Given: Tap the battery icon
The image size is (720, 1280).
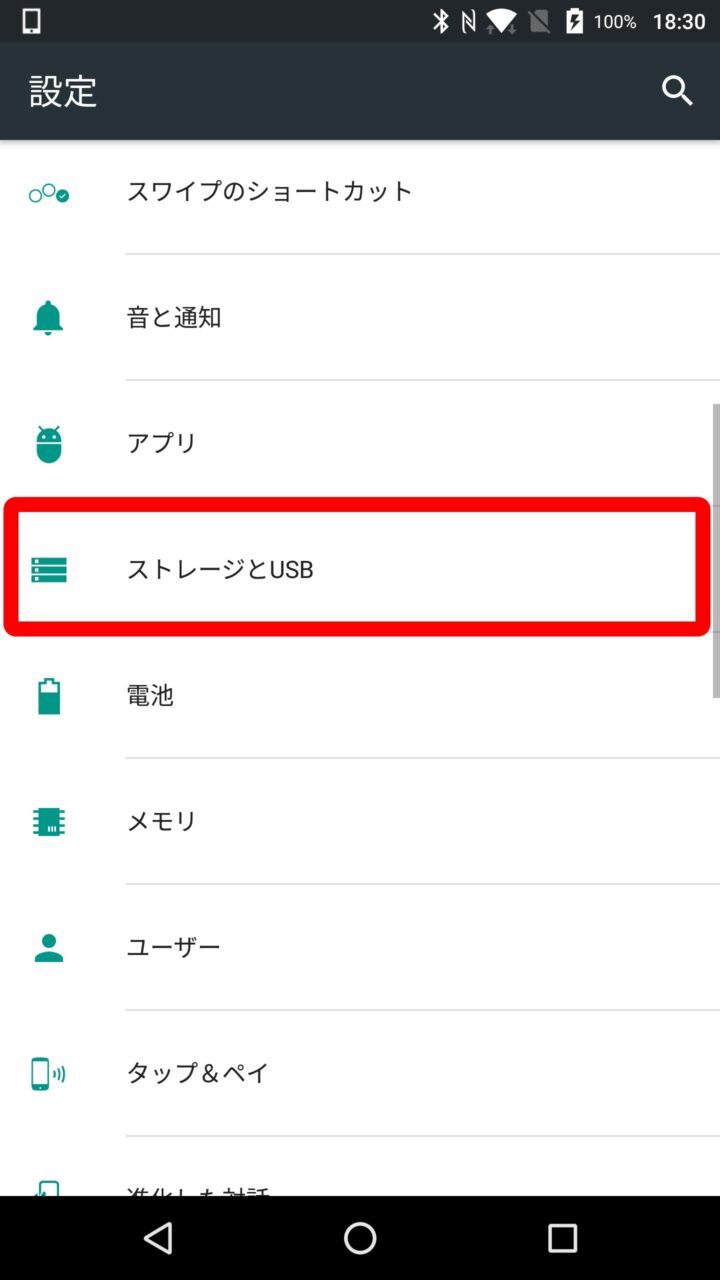Looking at the screenshot, I should pos(48,696).
